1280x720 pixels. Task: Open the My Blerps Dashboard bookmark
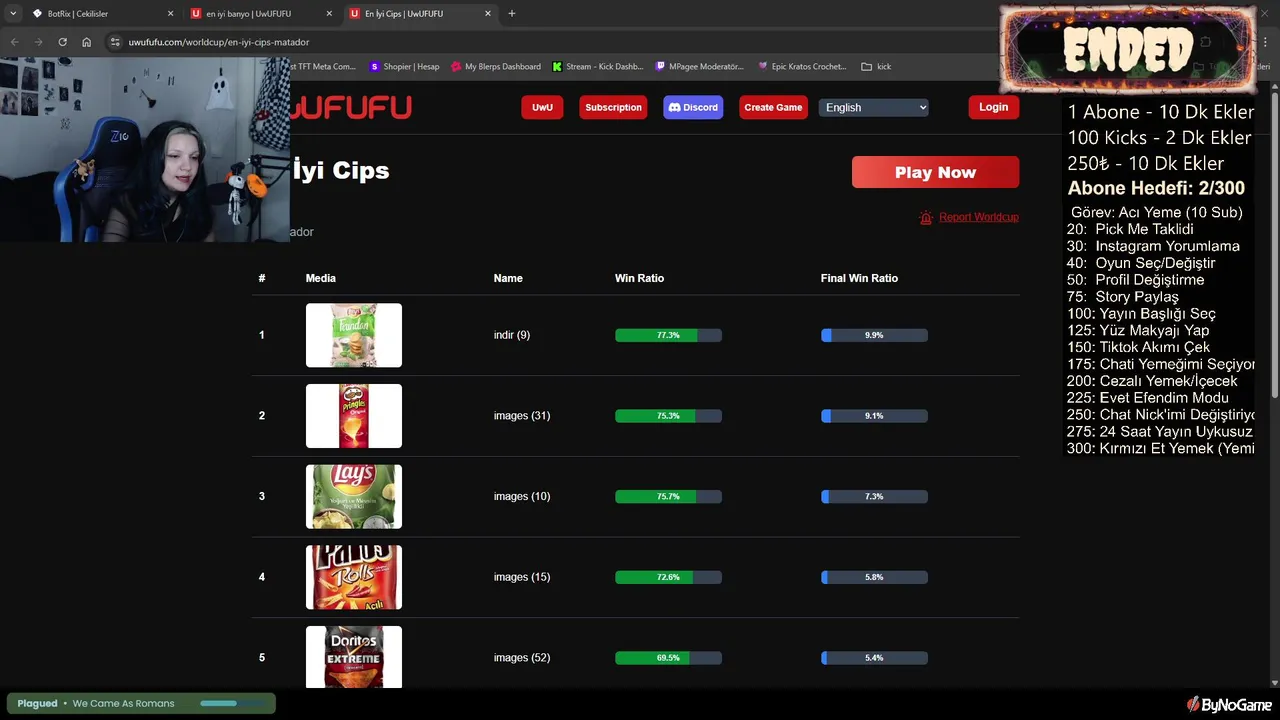coord(496,67)
